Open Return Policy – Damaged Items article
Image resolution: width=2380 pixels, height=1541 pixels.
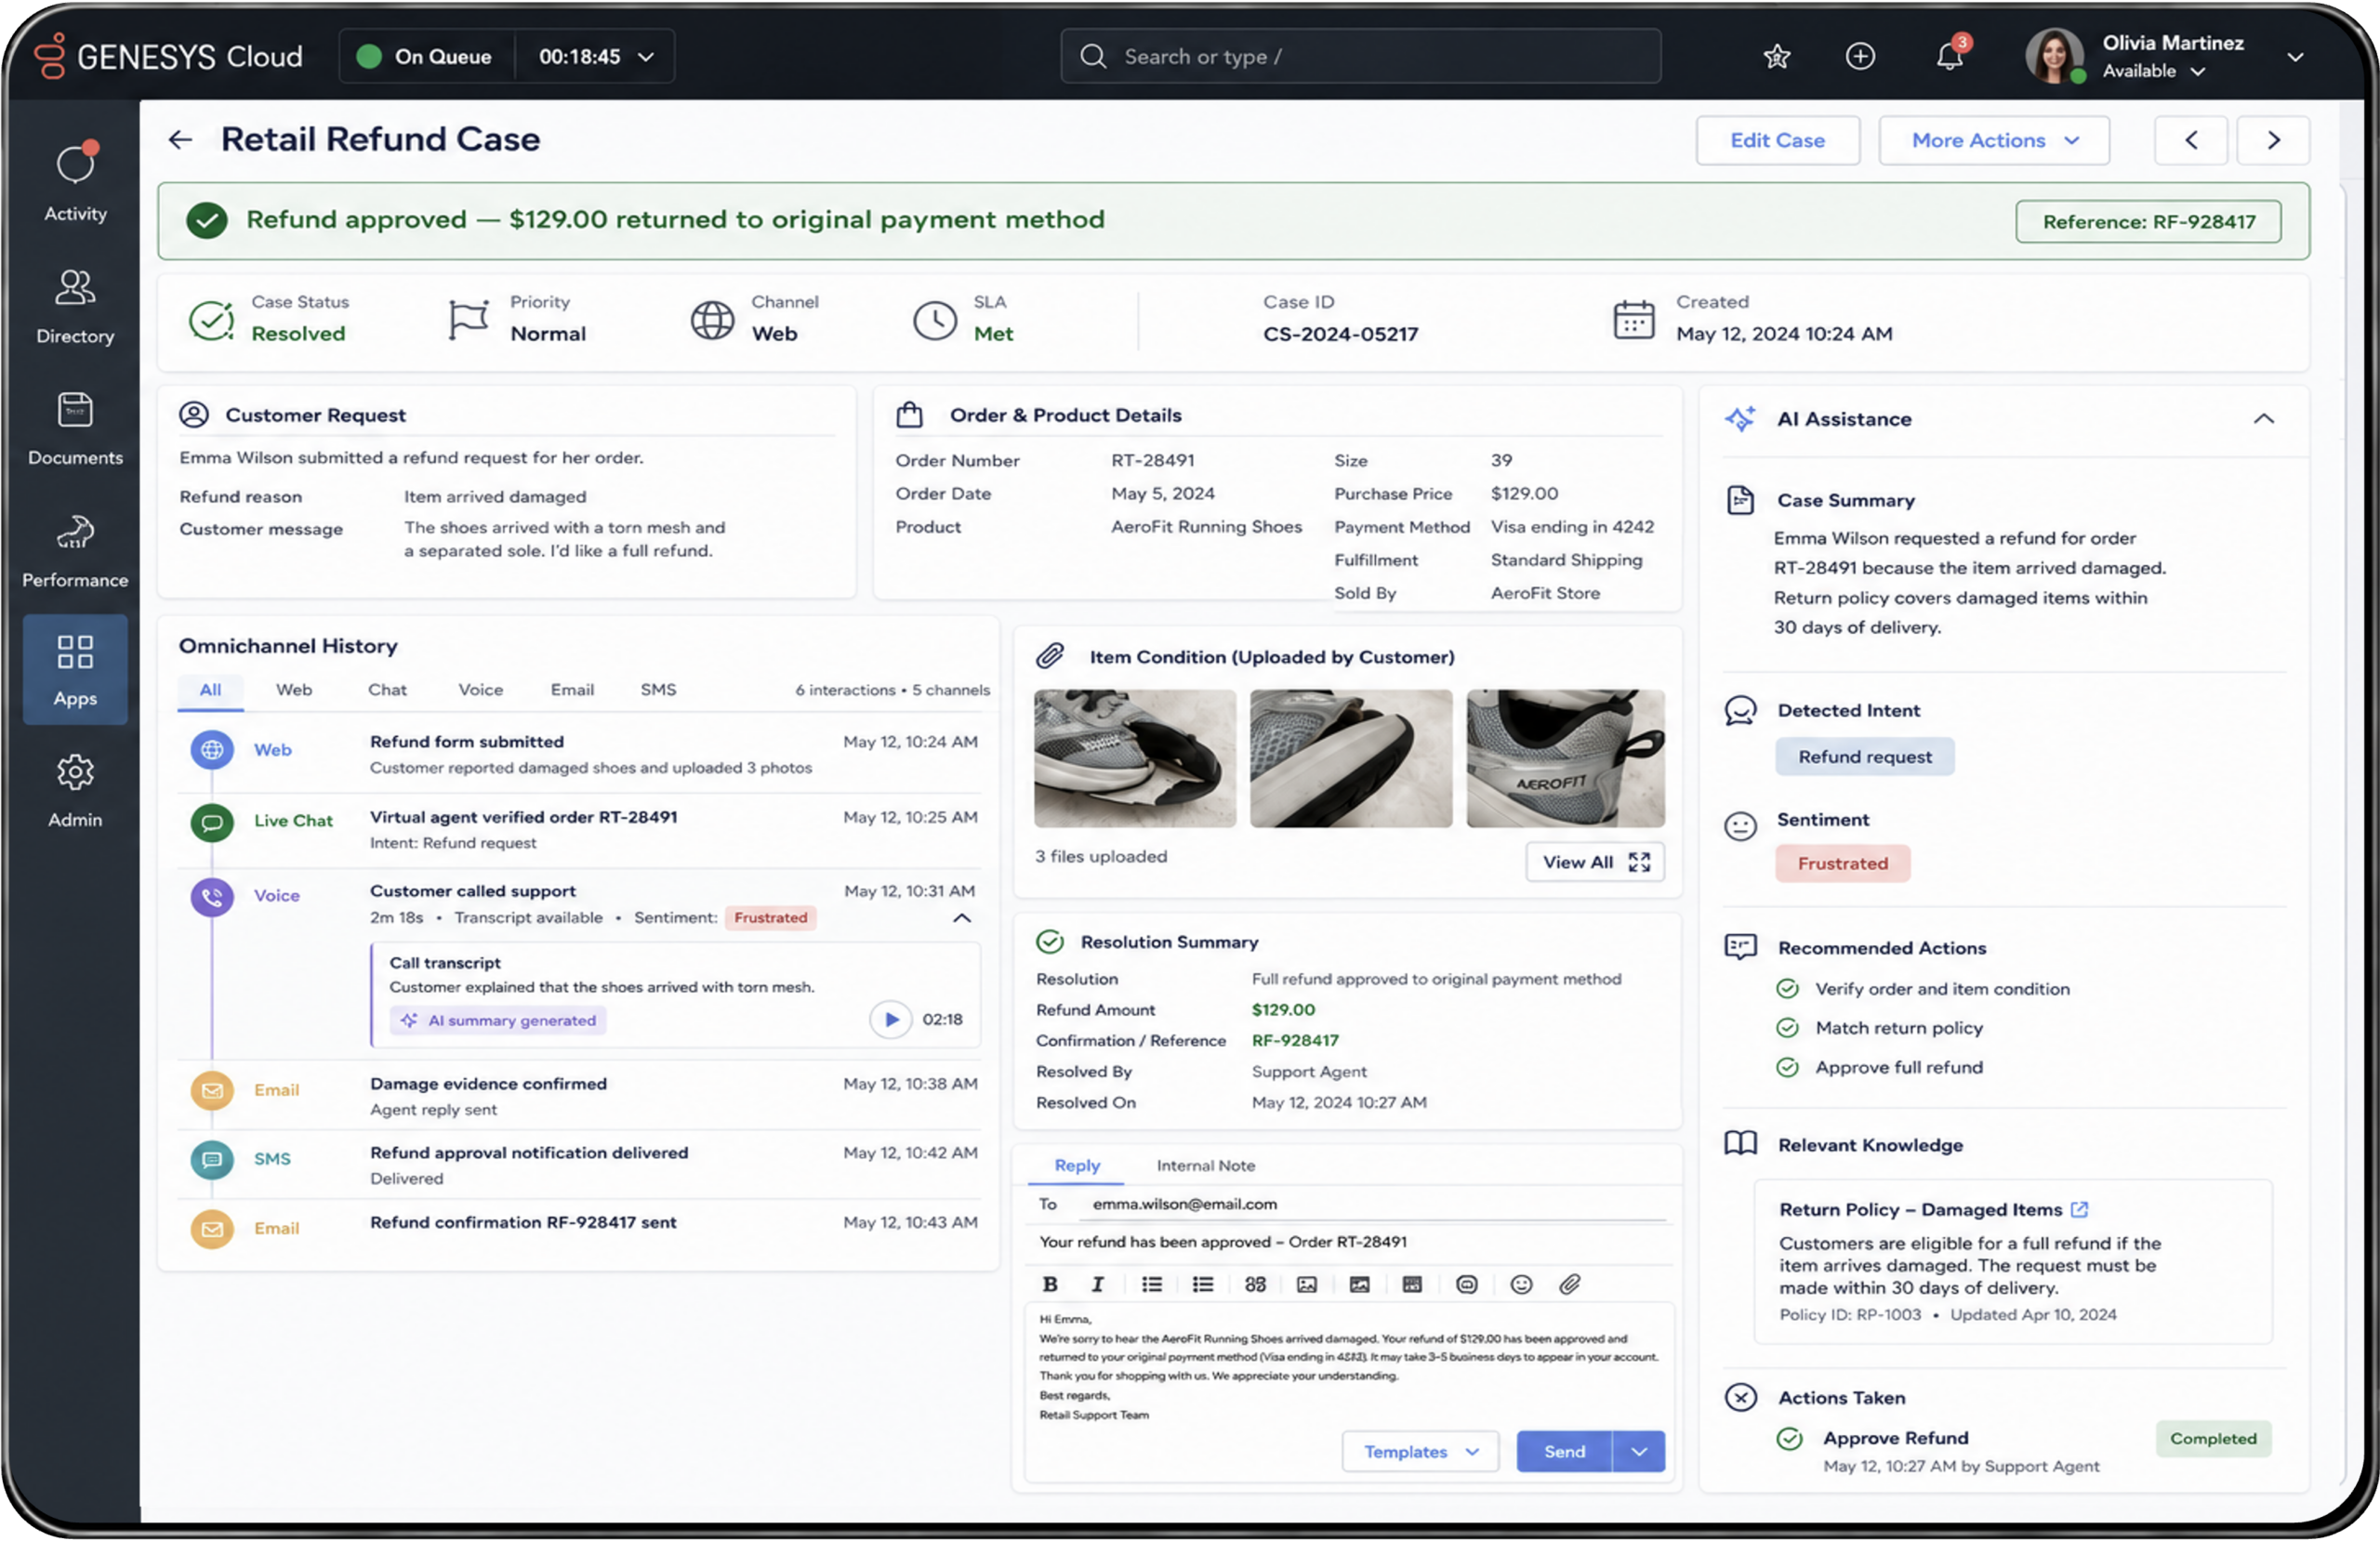point(1919,1209)
